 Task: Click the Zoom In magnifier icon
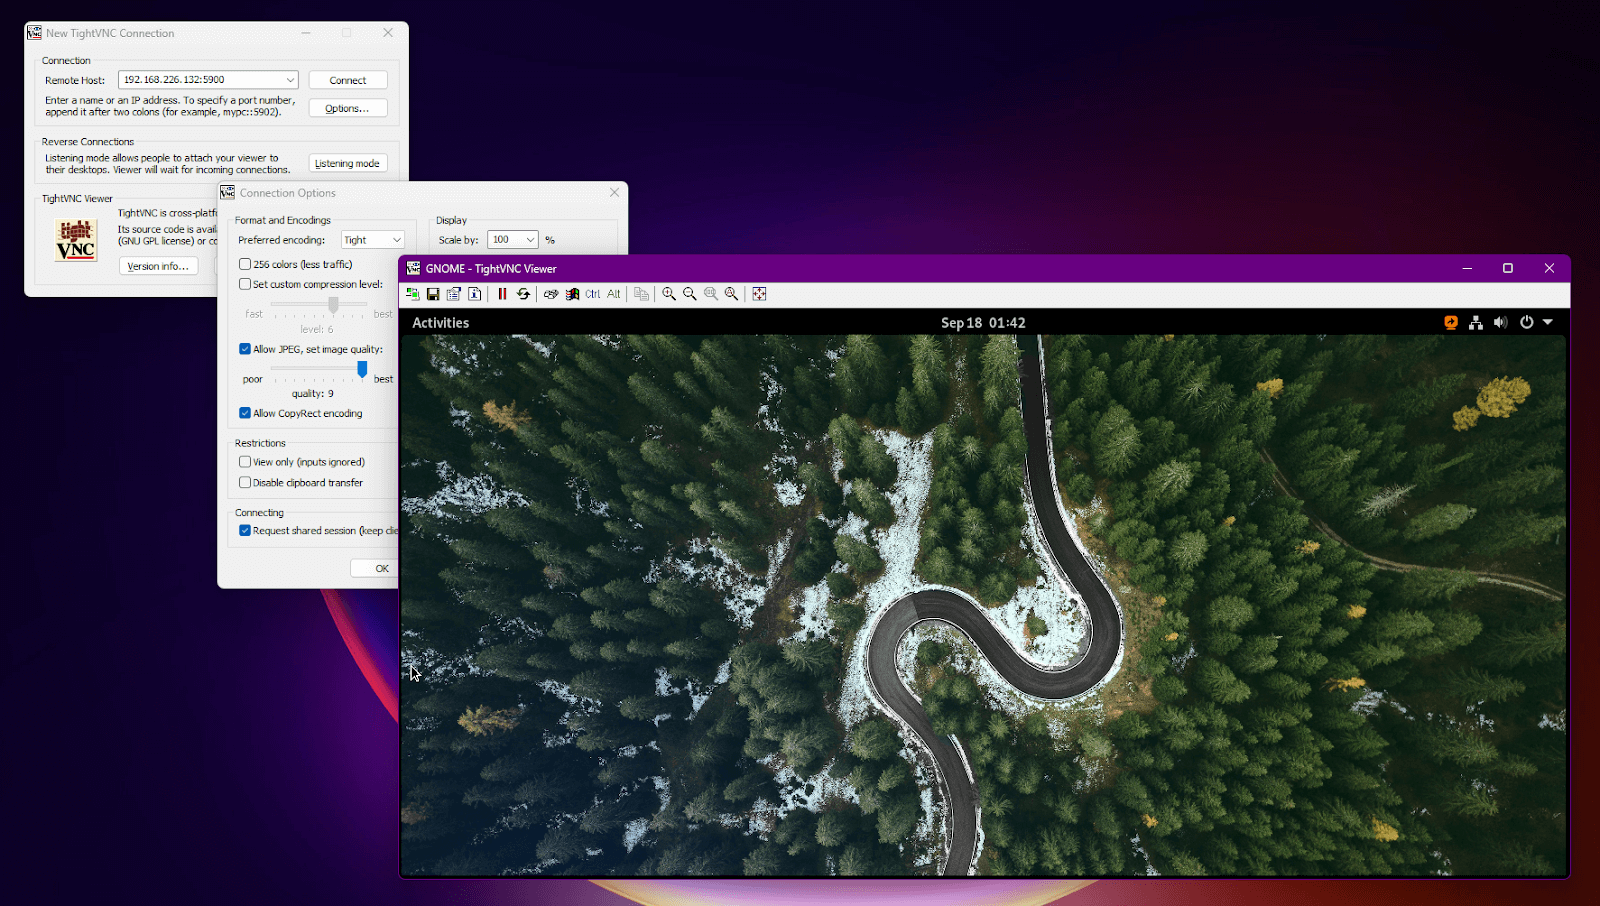point(669,294)
